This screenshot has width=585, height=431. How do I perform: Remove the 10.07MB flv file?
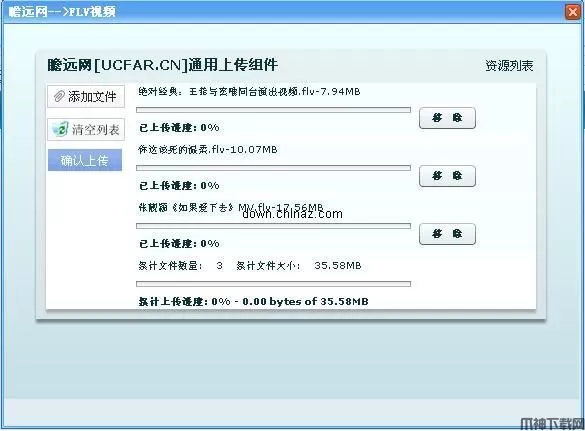tap(447, 176)
